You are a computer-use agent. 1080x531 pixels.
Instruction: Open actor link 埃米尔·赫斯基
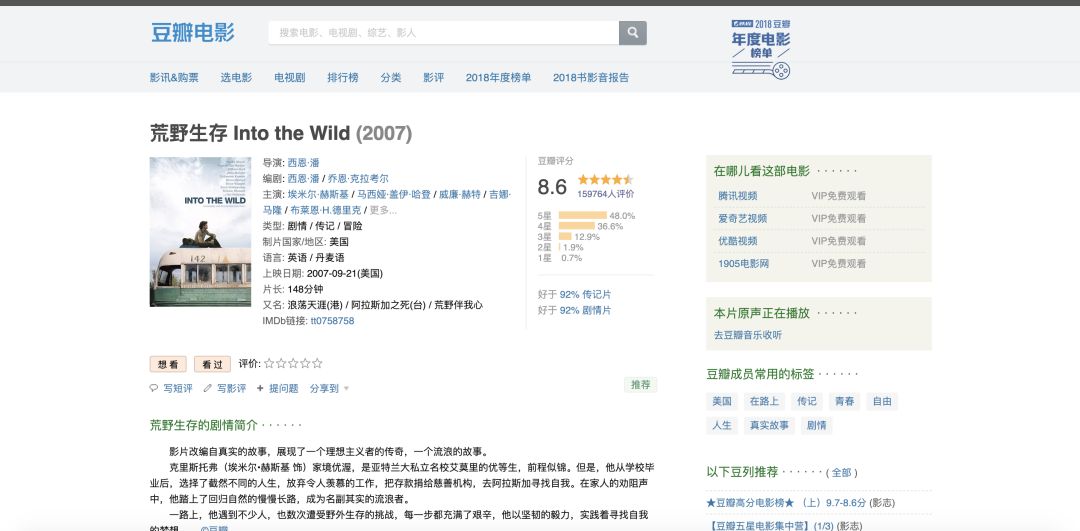318,194
